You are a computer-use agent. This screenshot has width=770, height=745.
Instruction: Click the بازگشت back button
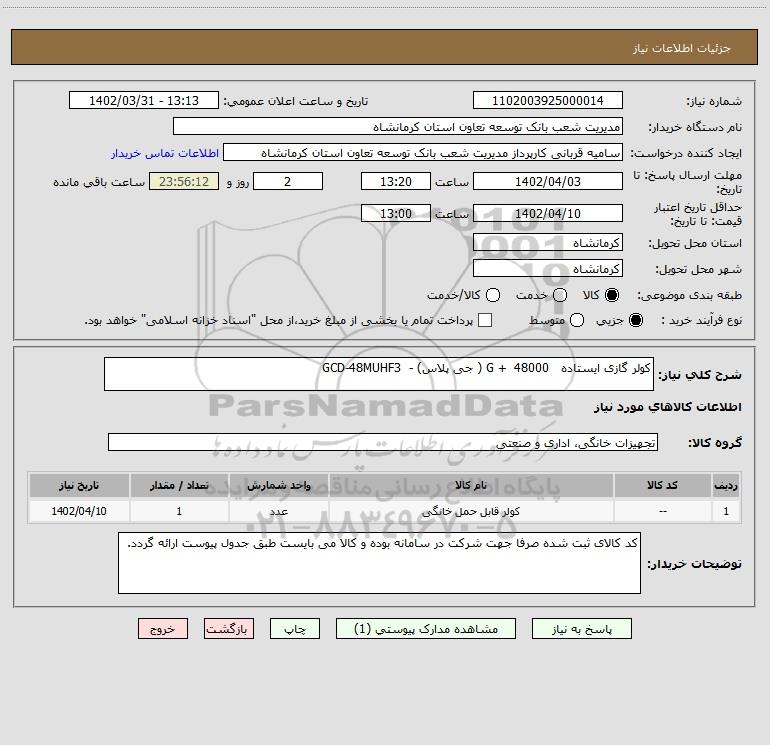pos(229,629)
